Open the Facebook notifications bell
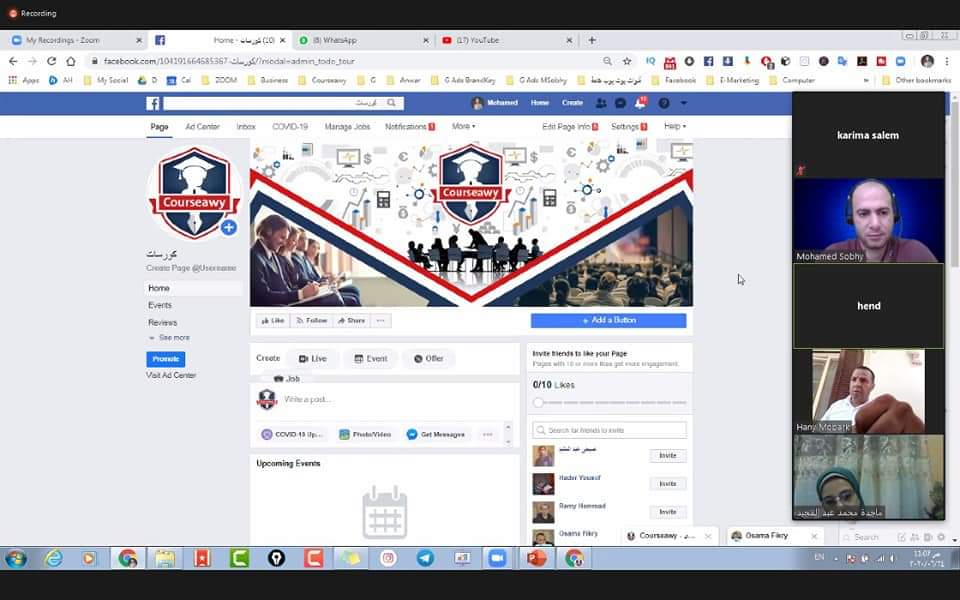Viewport: 960px width, 600px height. [640, 103]
